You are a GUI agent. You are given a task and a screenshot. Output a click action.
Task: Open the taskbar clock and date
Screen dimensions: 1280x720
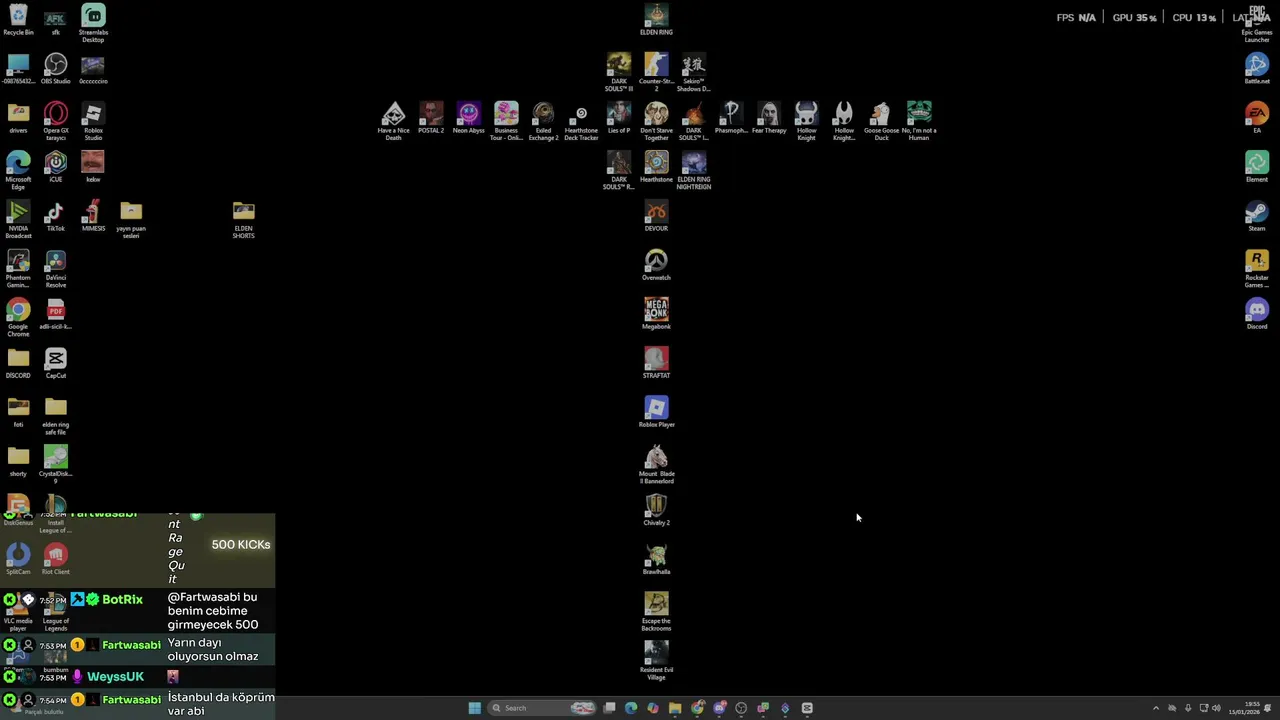(1245, 708)
